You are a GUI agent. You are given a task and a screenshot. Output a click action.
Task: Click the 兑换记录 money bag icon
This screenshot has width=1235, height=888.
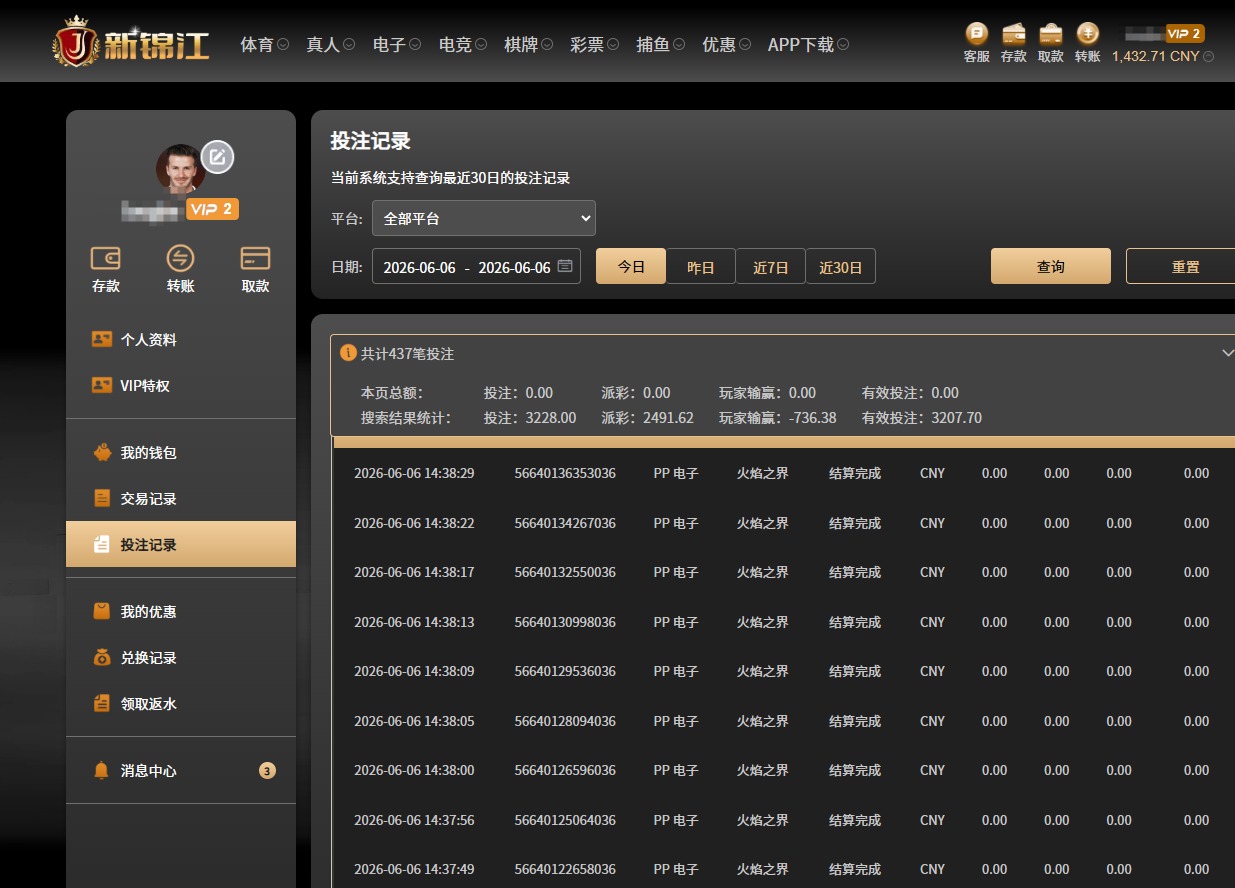click(x=102, y=657)
